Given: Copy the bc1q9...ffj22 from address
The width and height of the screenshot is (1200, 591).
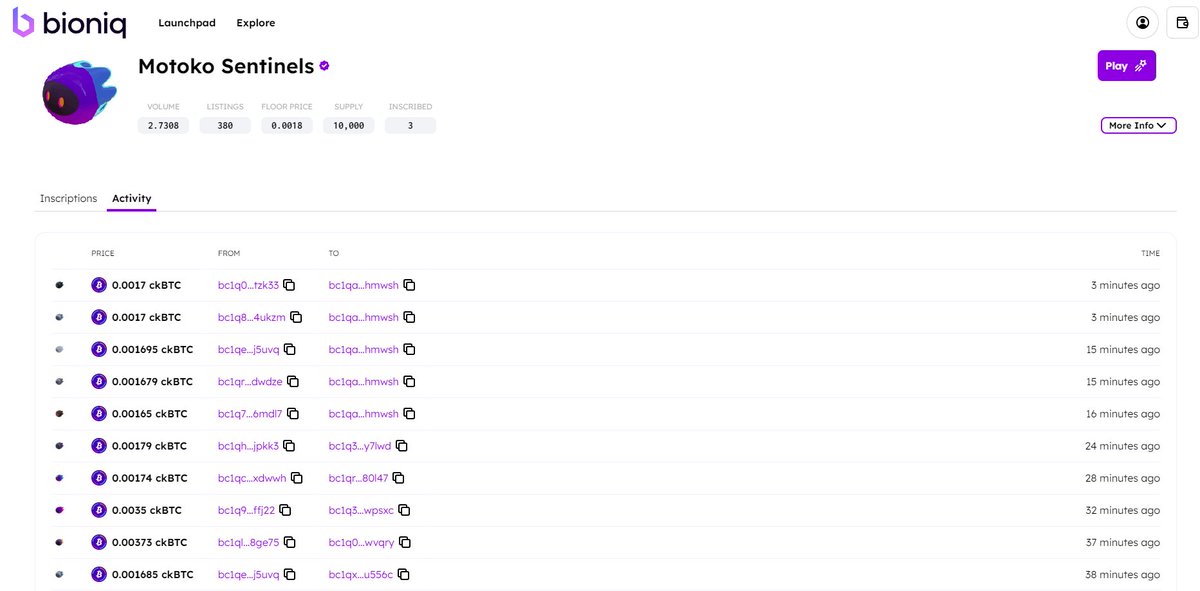Looking at the screenshot, I should point(285,509).
